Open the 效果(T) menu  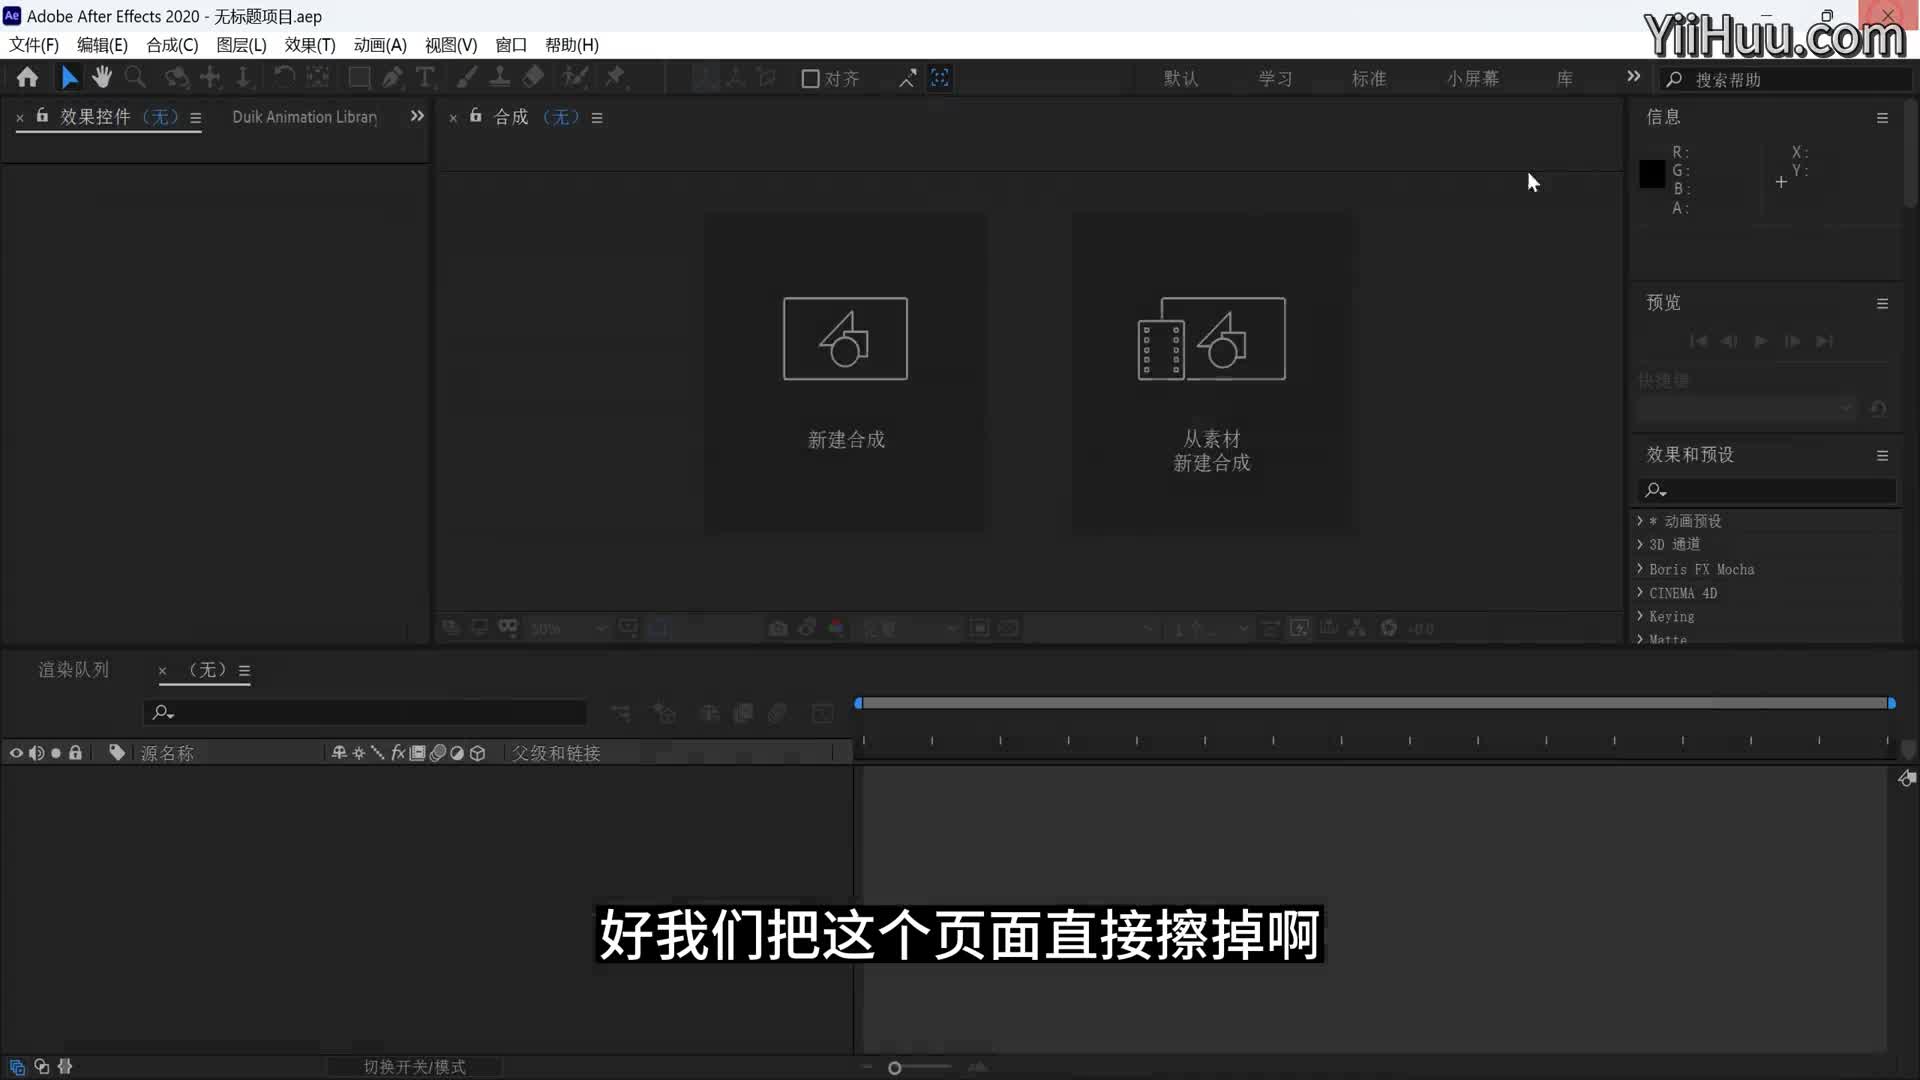310,45
